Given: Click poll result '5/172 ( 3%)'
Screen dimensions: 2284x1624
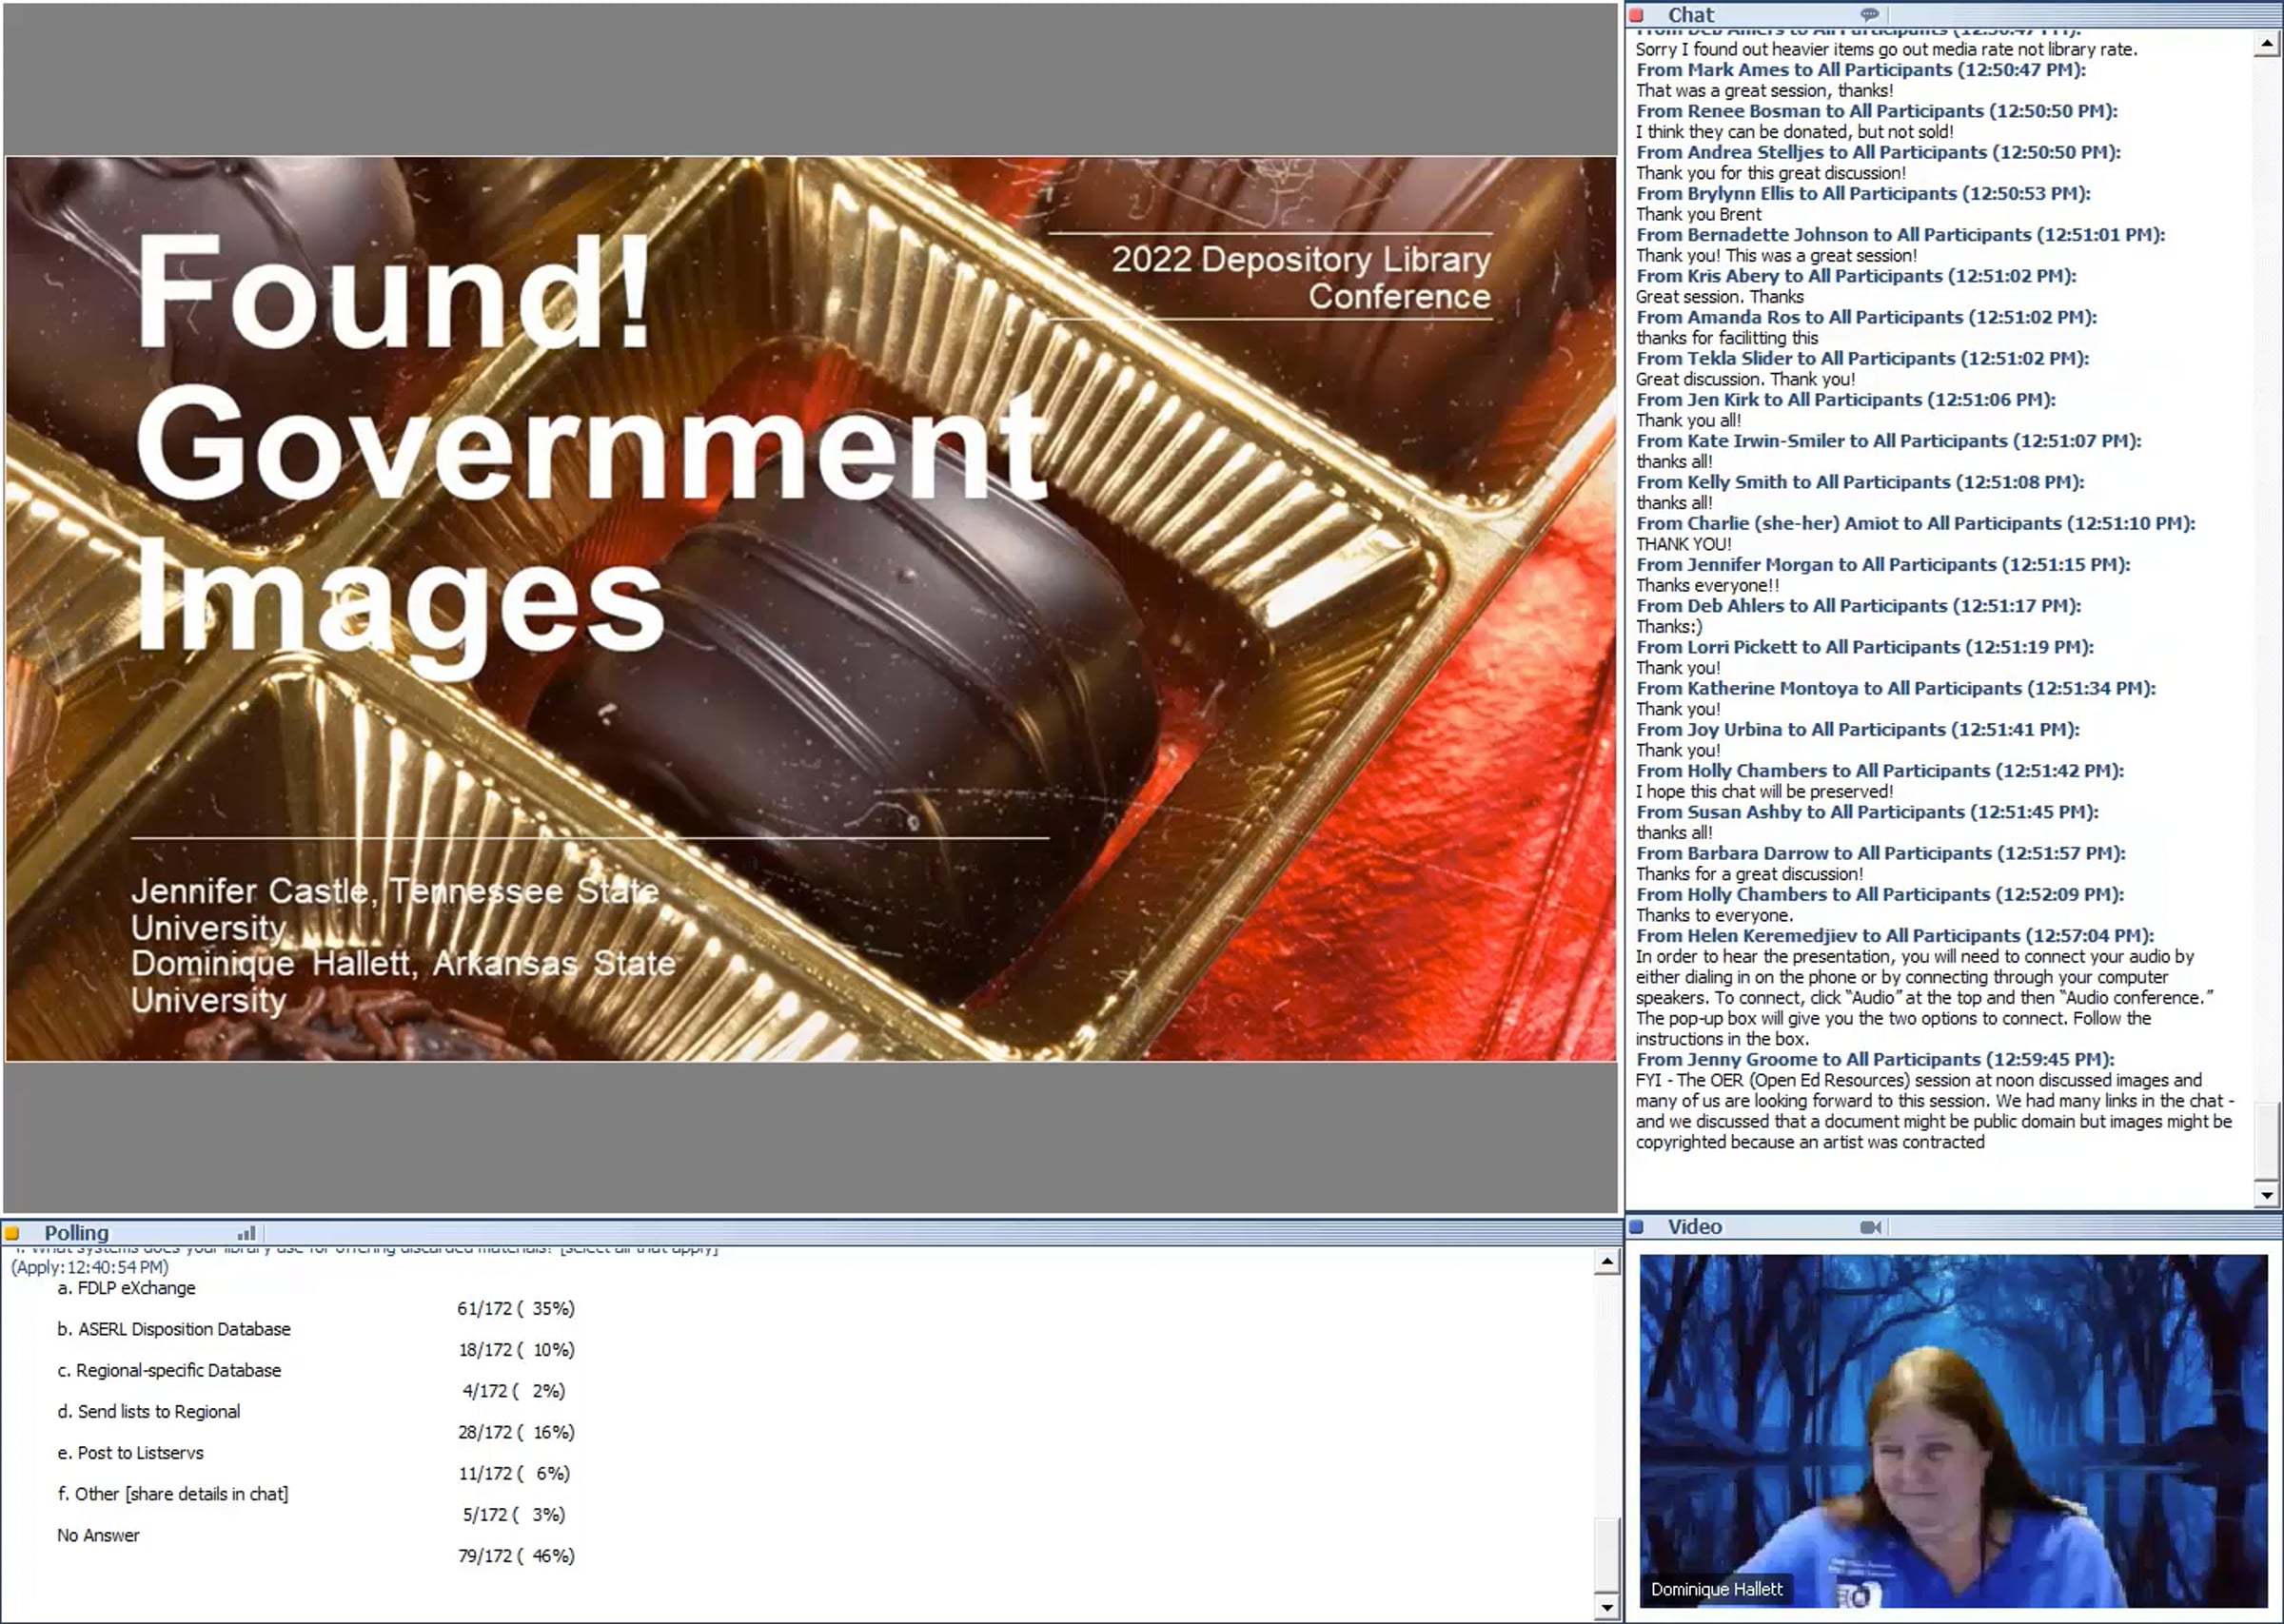Looking at the screenshot, I should 513,1515.
